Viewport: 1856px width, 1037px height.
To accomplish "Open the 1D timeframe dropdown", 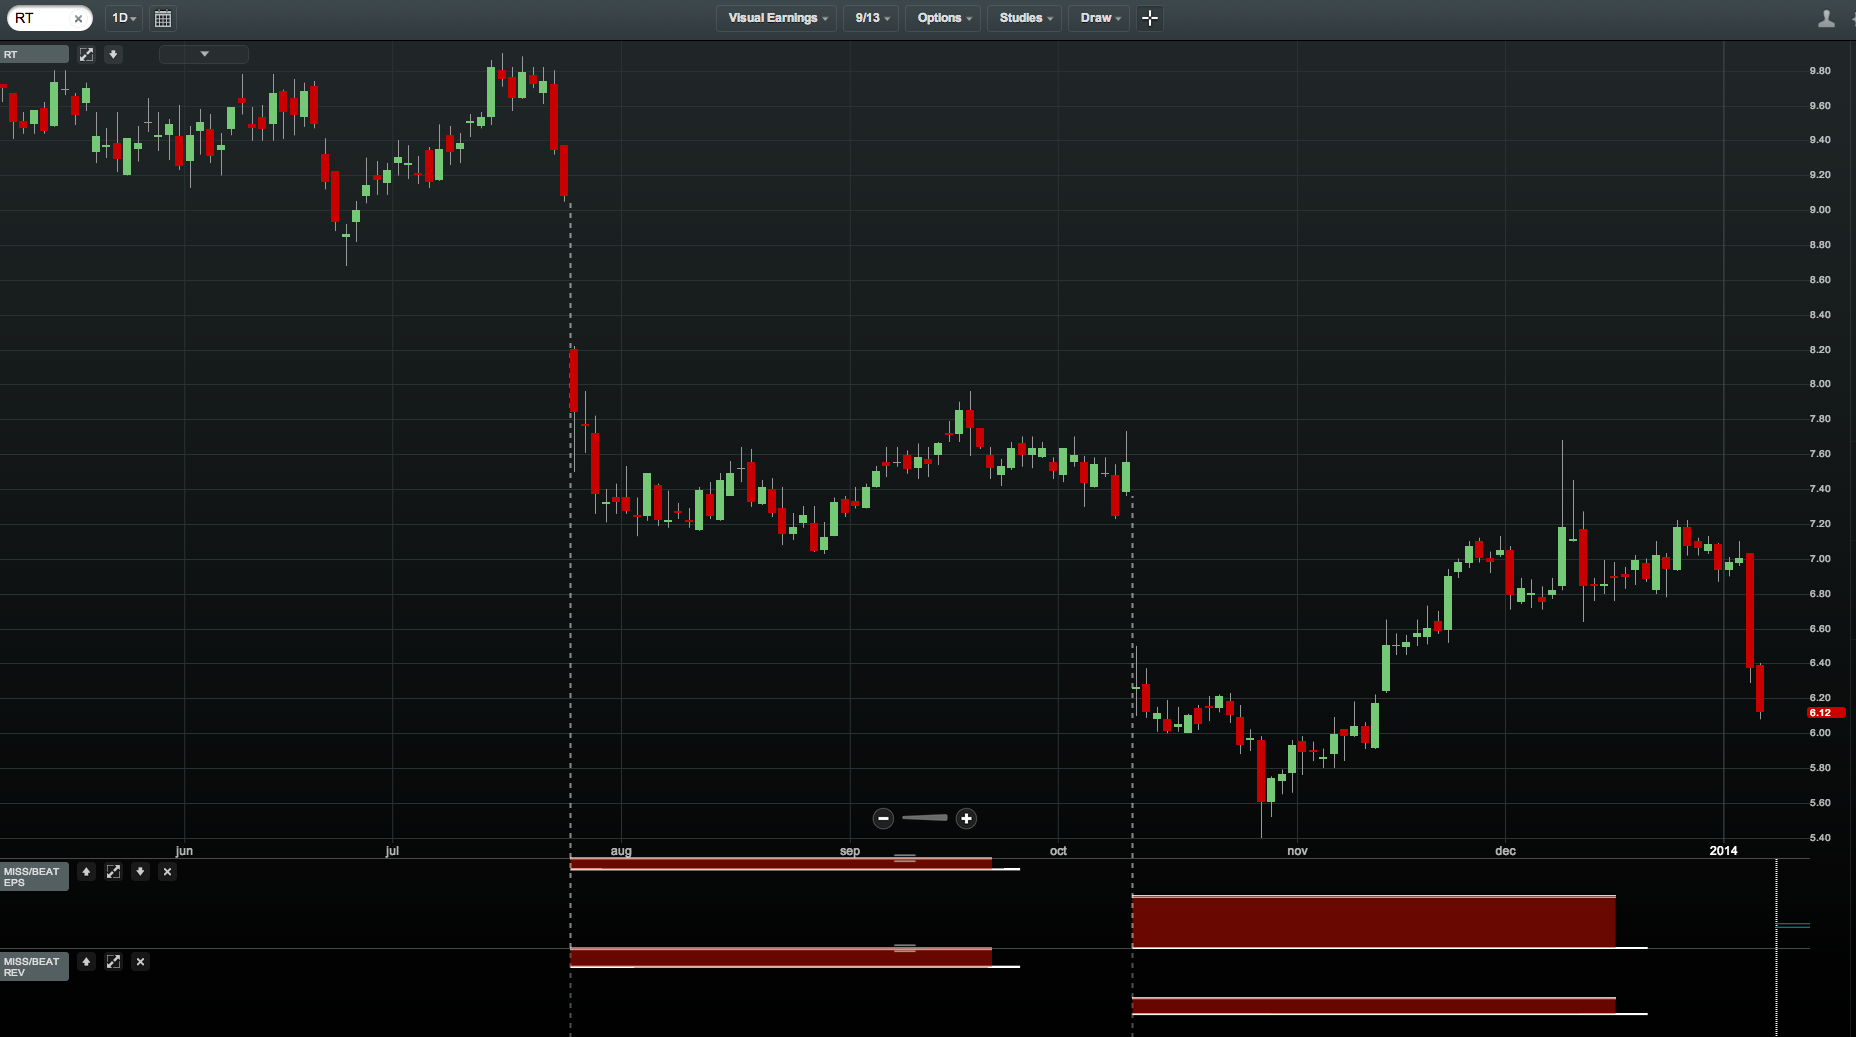I will 124,18.
